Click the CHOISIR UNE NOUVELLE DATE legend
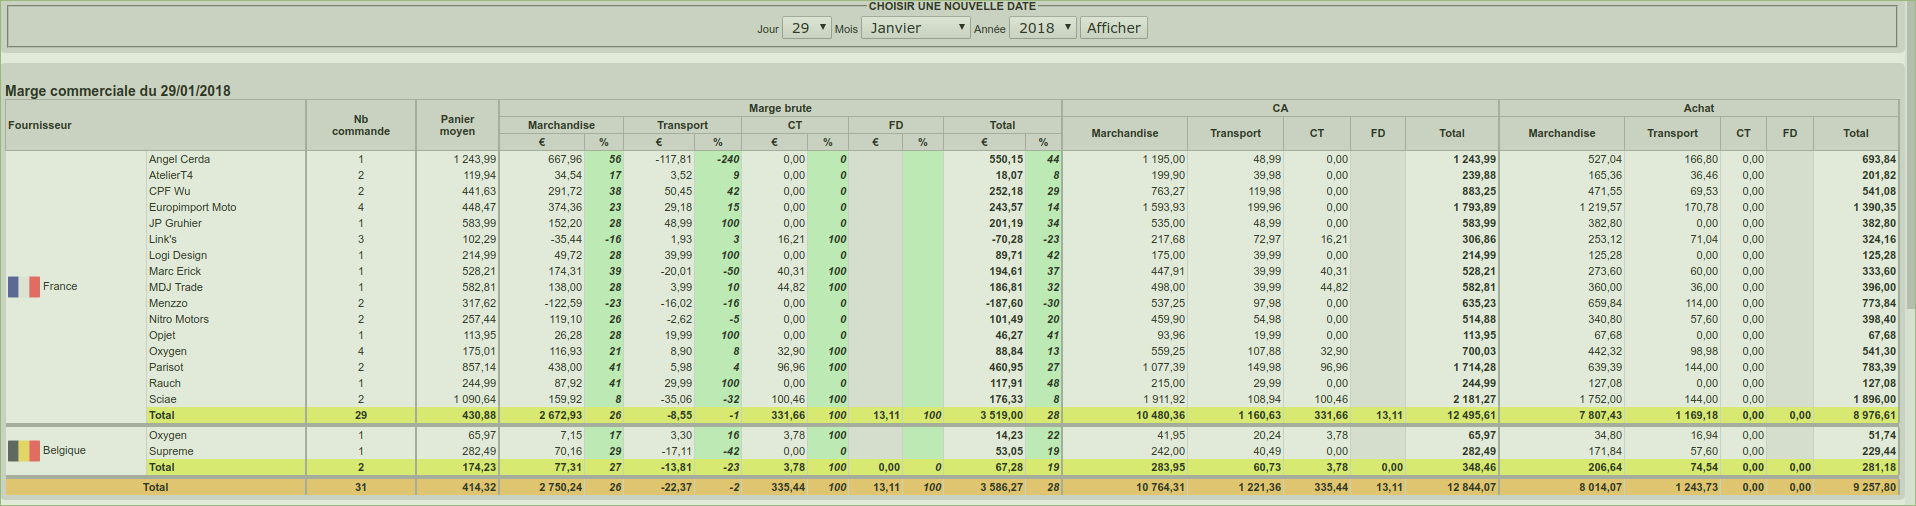Viewport: 1916px width, 506px height. pos(952,6)
